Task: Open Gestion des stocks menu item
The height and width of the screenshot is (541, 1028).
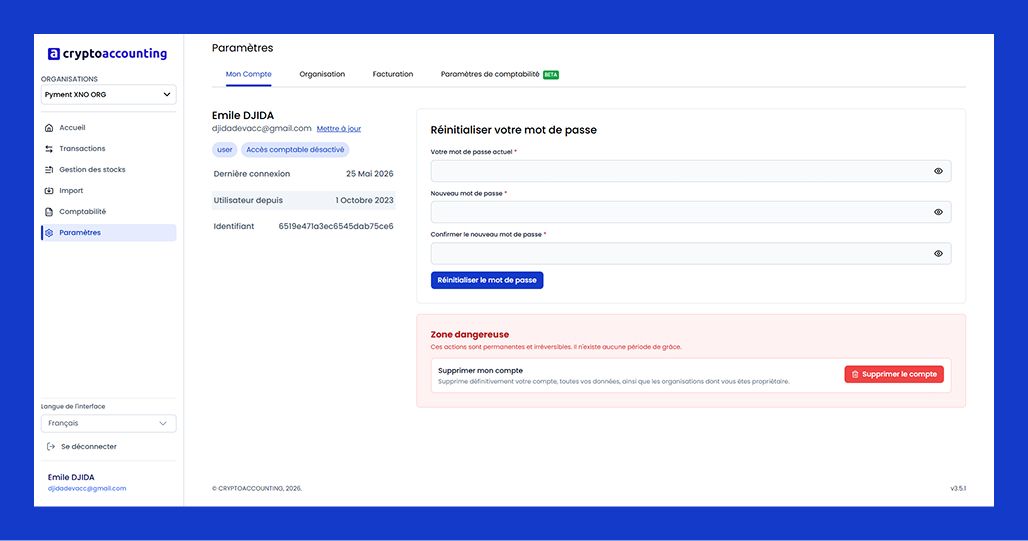Action: pyautogui.click(x=108, y=170)
